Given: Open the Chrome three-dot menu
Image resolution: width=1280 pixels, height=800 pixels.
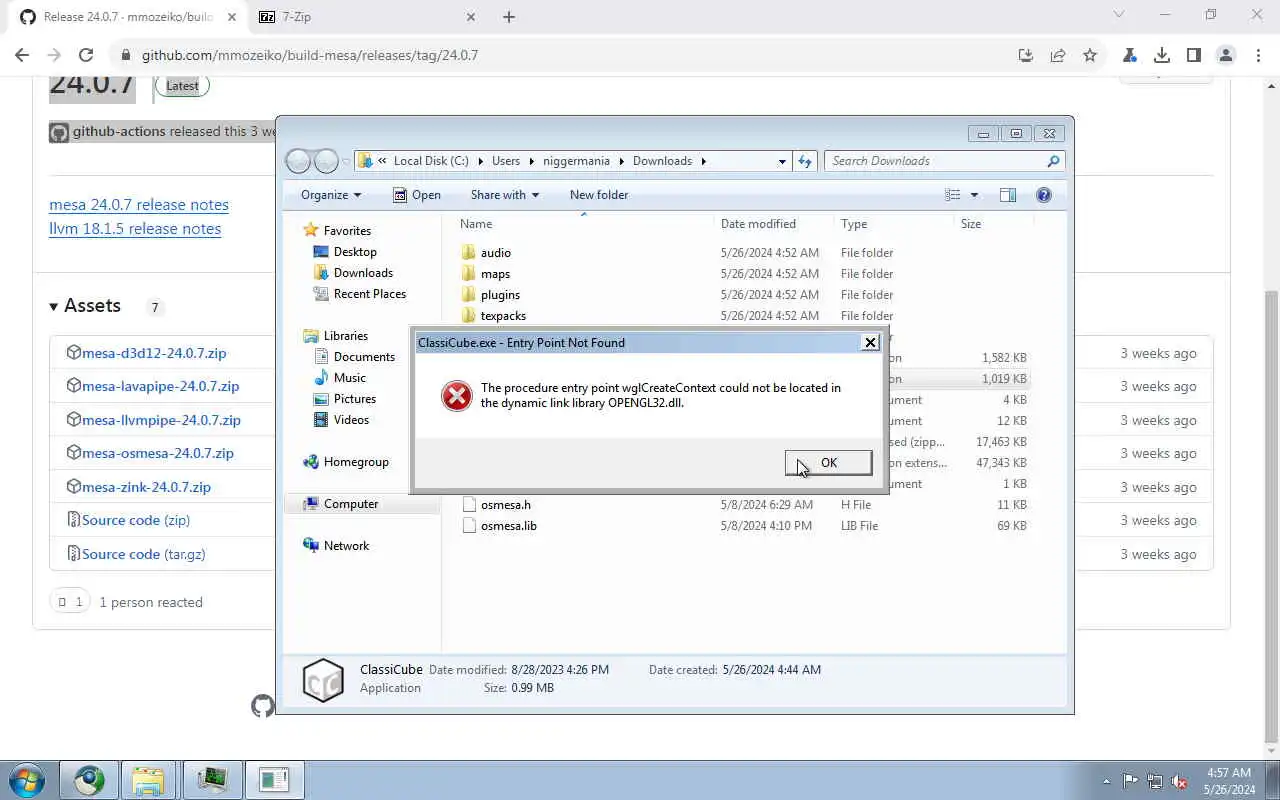Looking at the screenshot, I should coord(1257,55).
